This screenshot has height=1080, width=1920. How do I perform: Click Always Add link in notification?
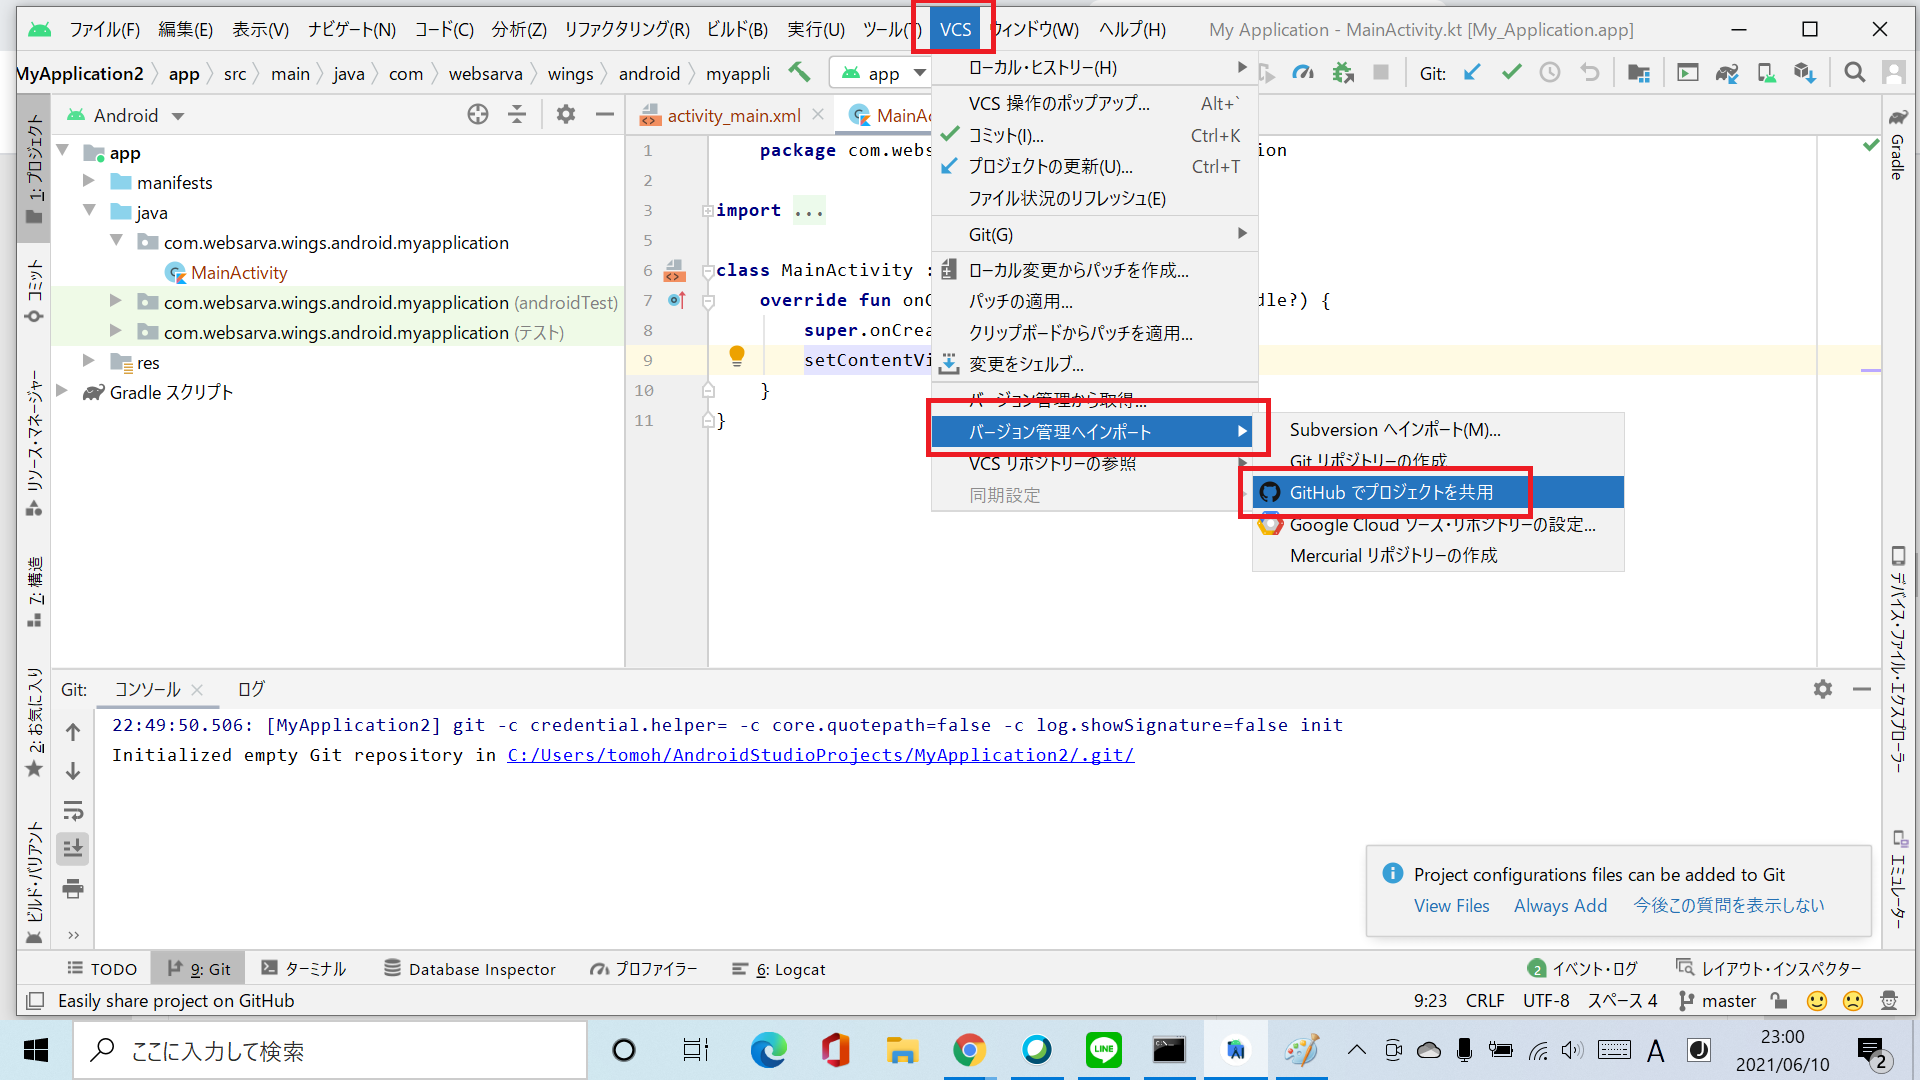1560,906
